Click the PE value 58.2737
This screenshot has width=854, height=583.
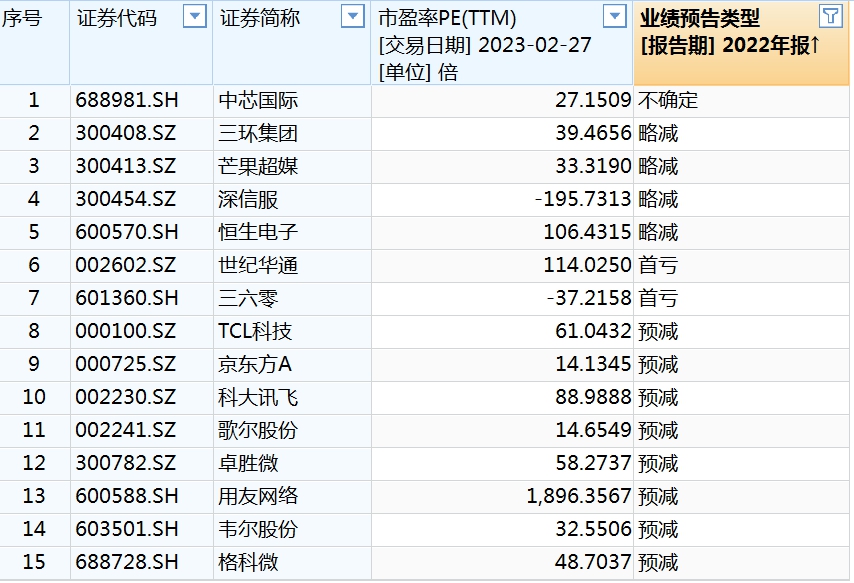tap(593, 463)
